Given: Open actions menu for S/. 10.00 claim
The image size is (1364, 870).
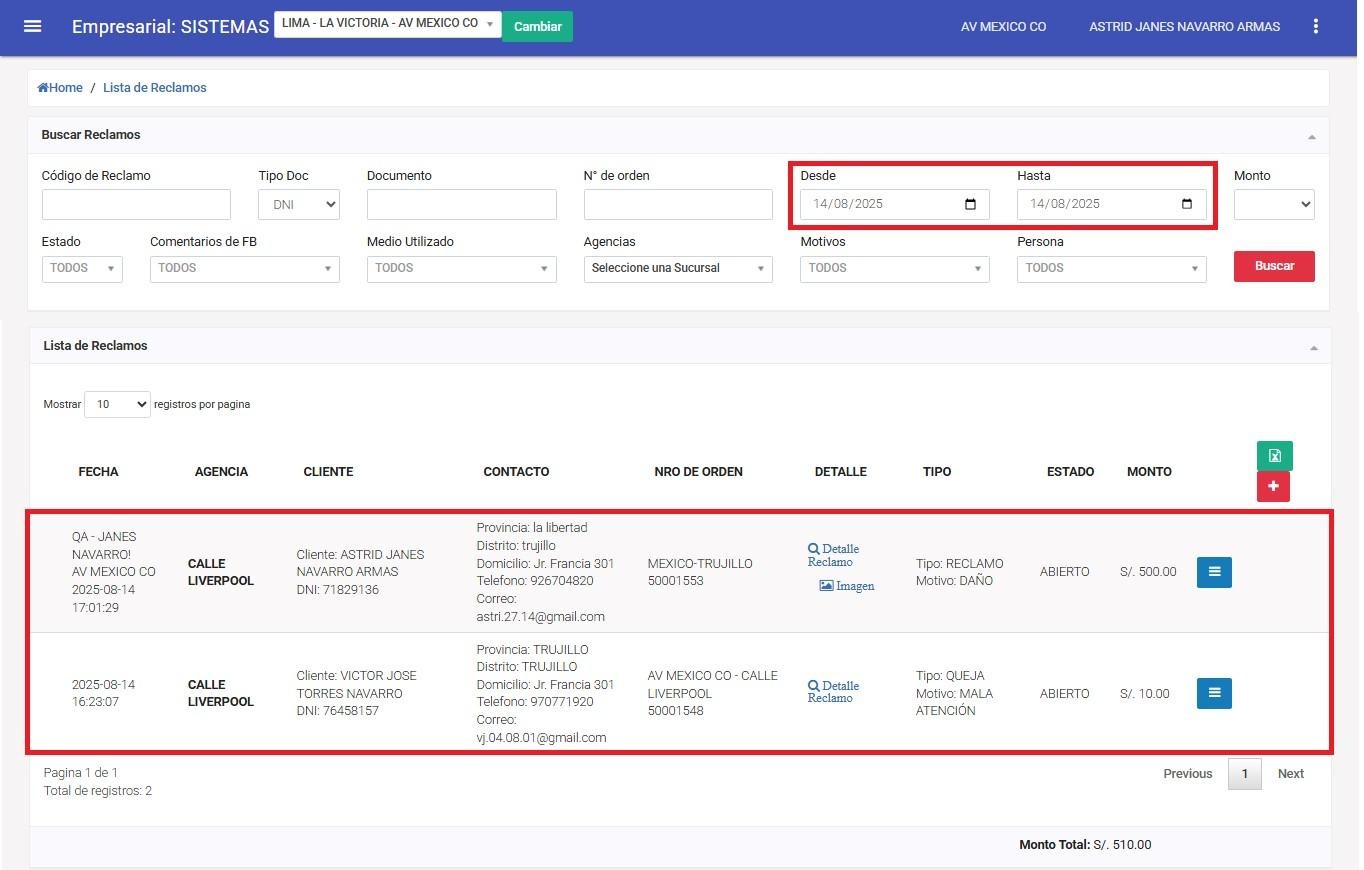Looking at the screenshot, I should pyautogui.click(x=1214, y=693).
